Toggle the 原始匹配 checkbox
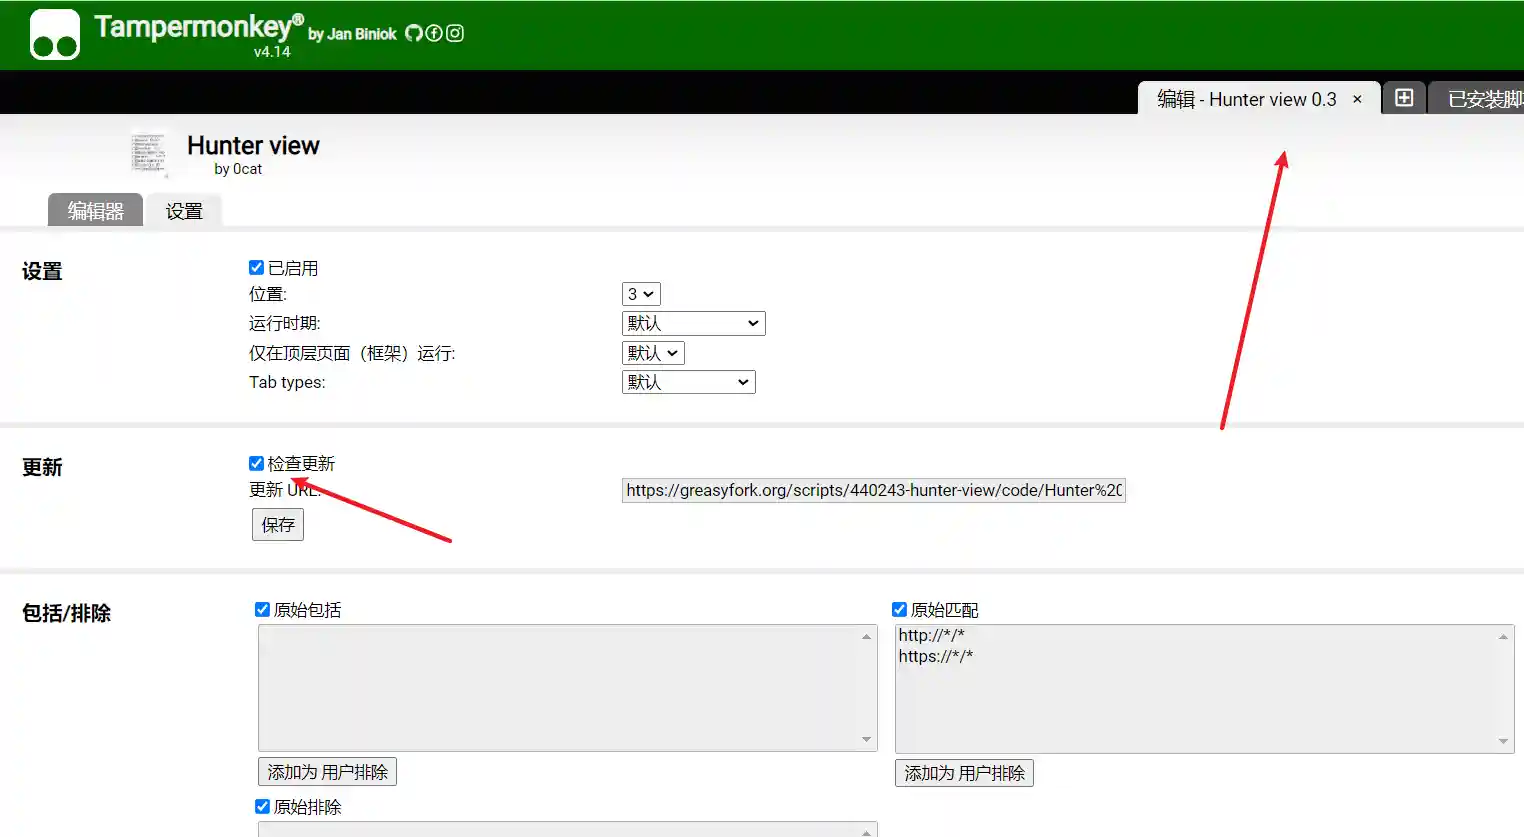This screenshot has height=837, width=1524. pyautogui.click(x=899, y=609)
